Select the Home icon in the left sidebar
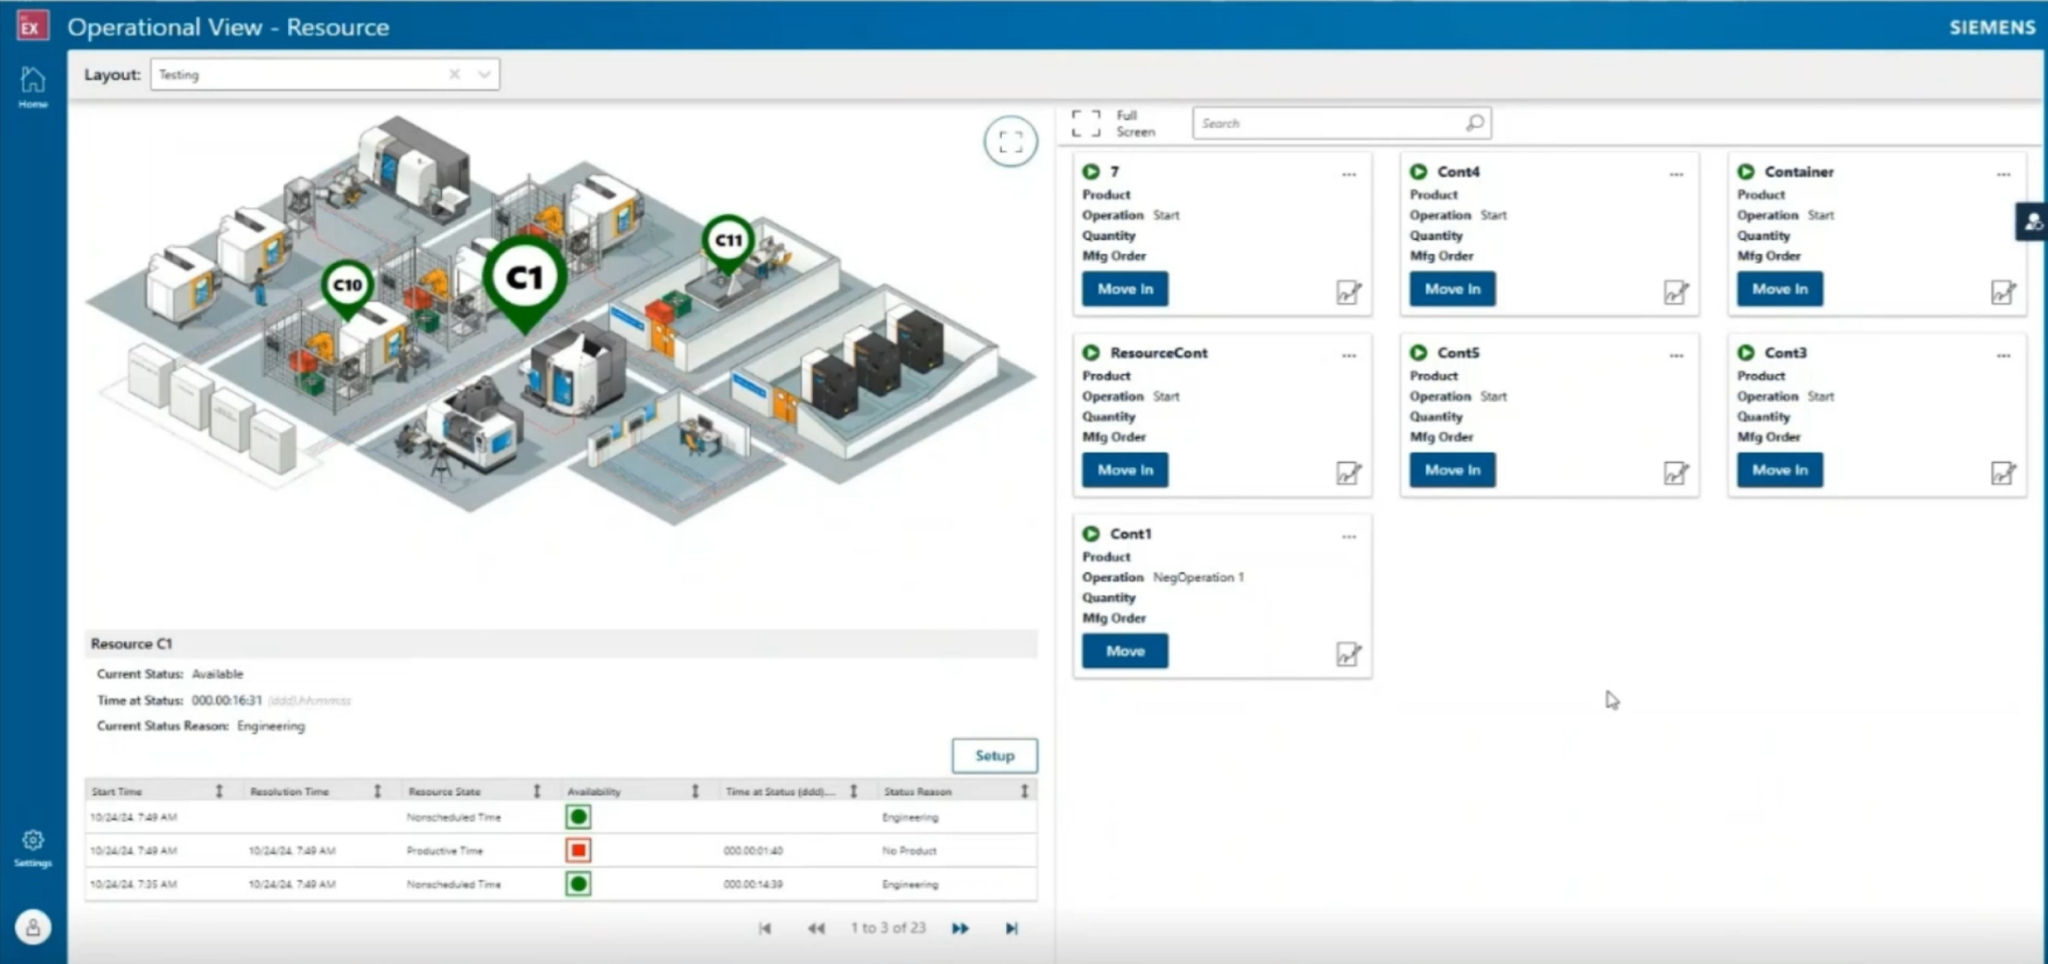The width and height of the screenshot is (2048, 964). [x=32, y=80]
